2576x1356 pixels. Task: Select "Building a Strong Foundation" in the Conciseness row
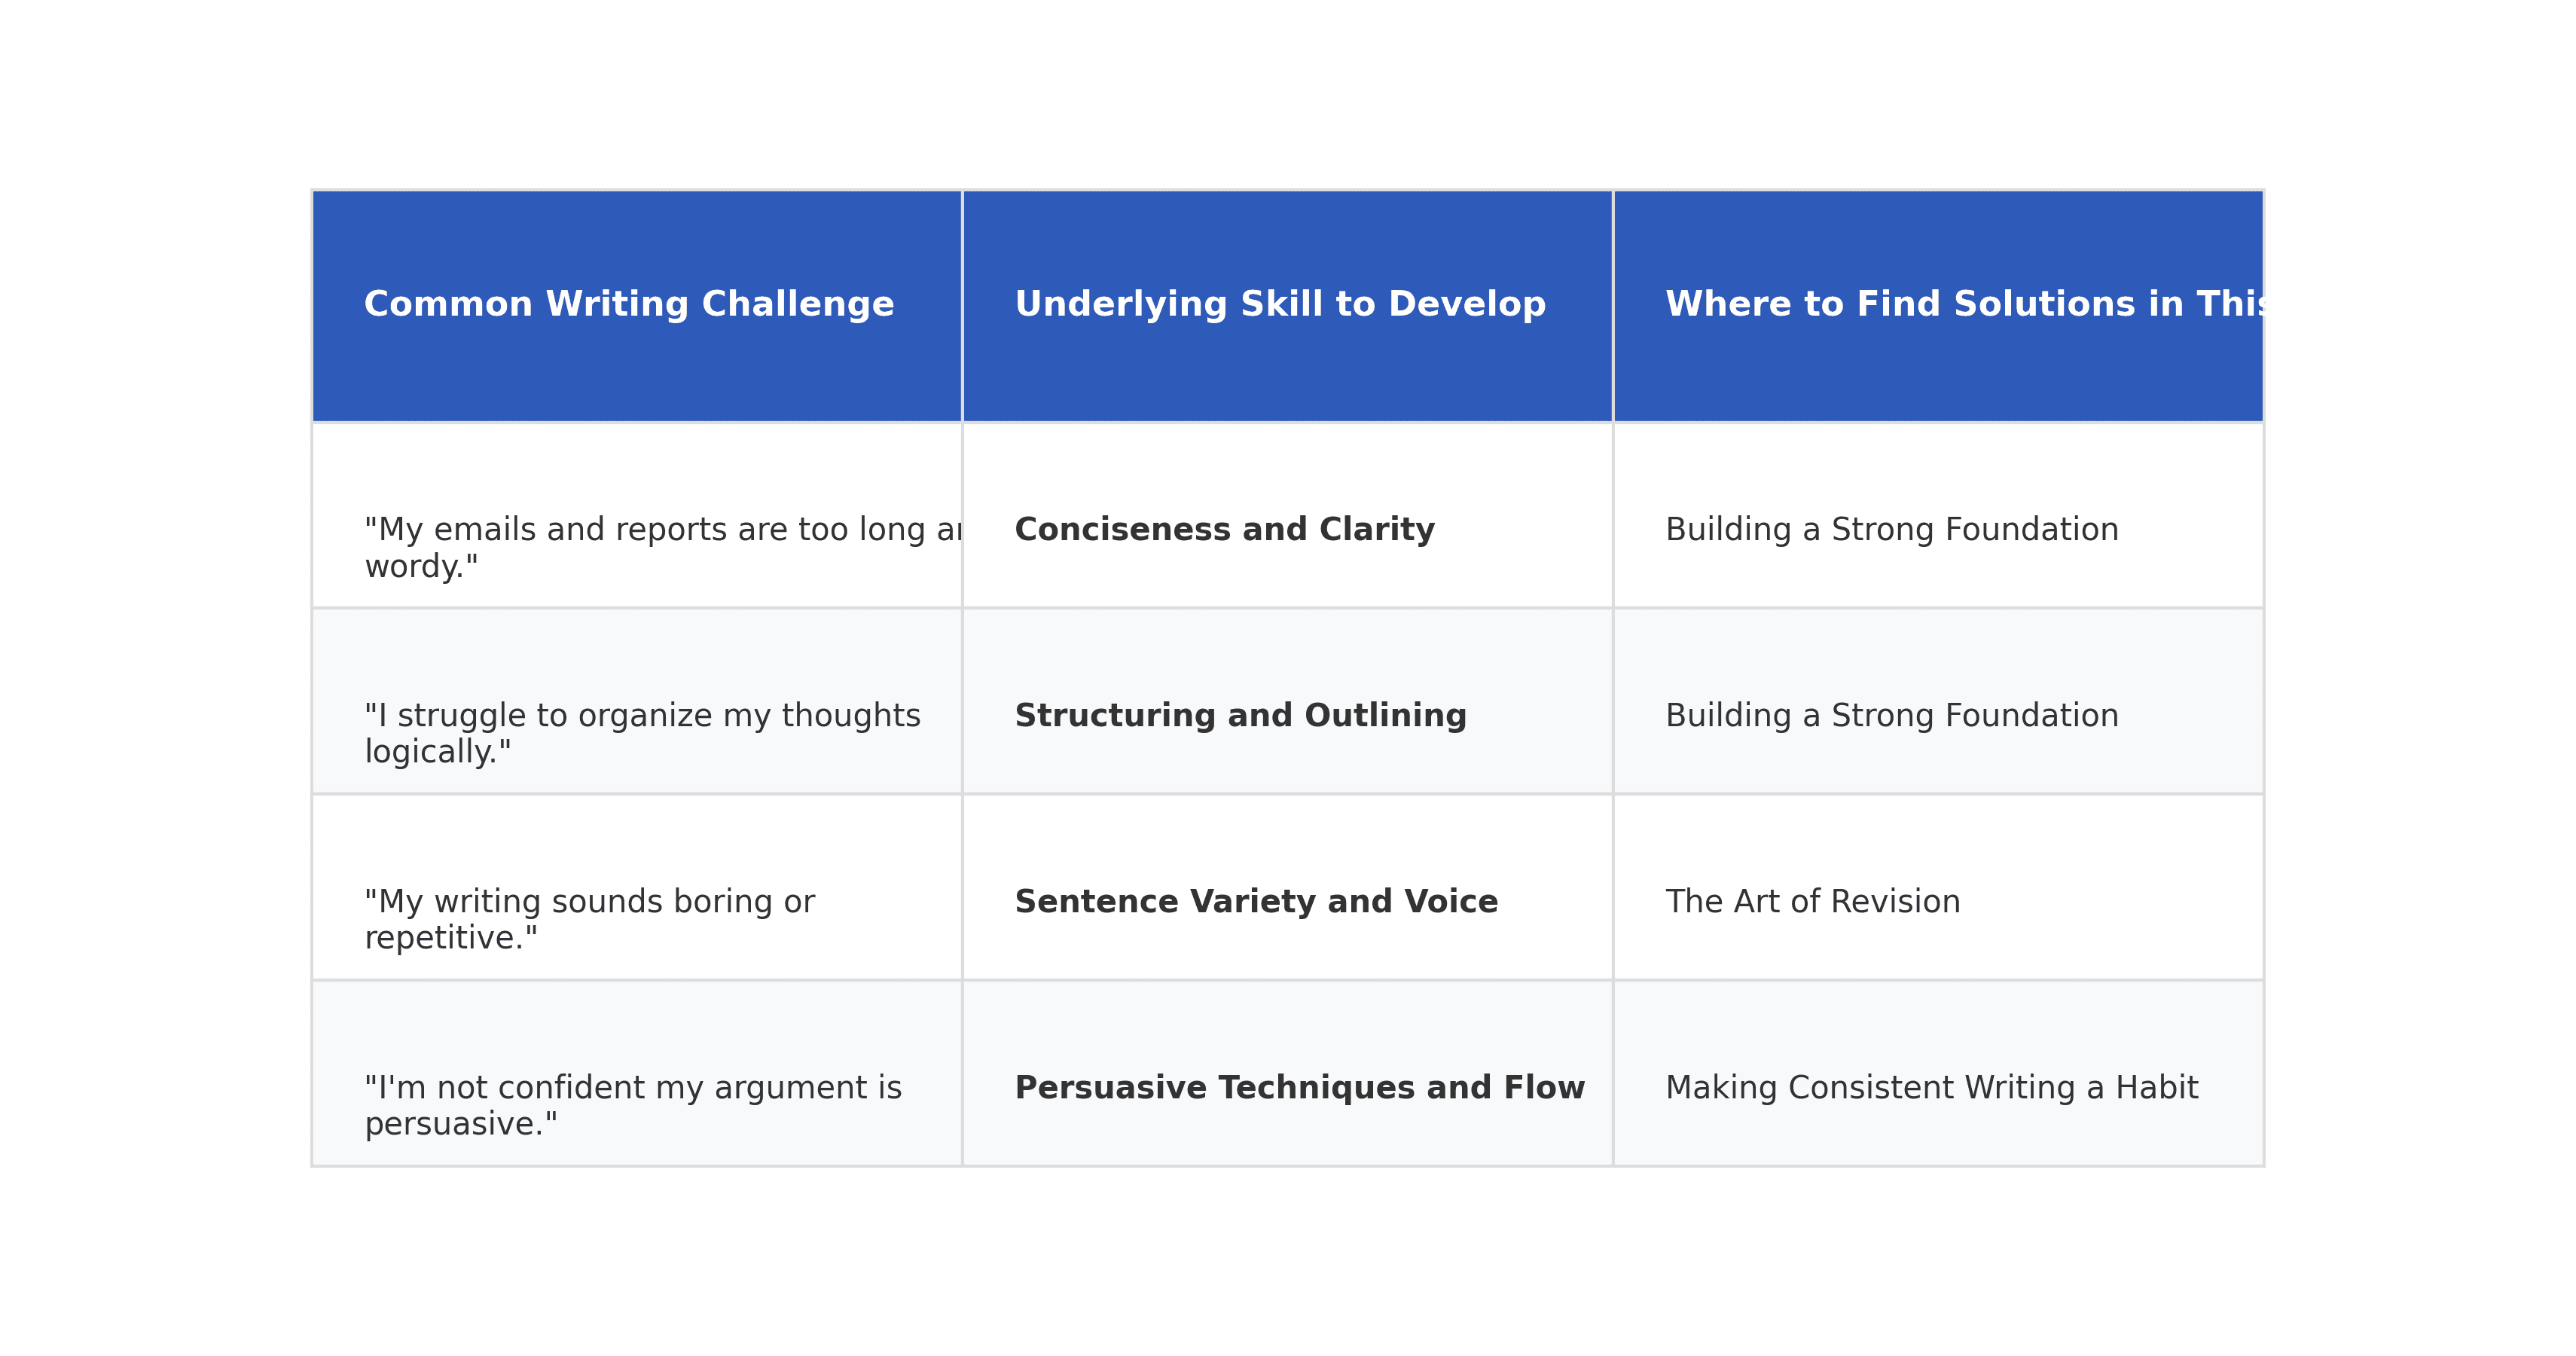(1891, 530)
